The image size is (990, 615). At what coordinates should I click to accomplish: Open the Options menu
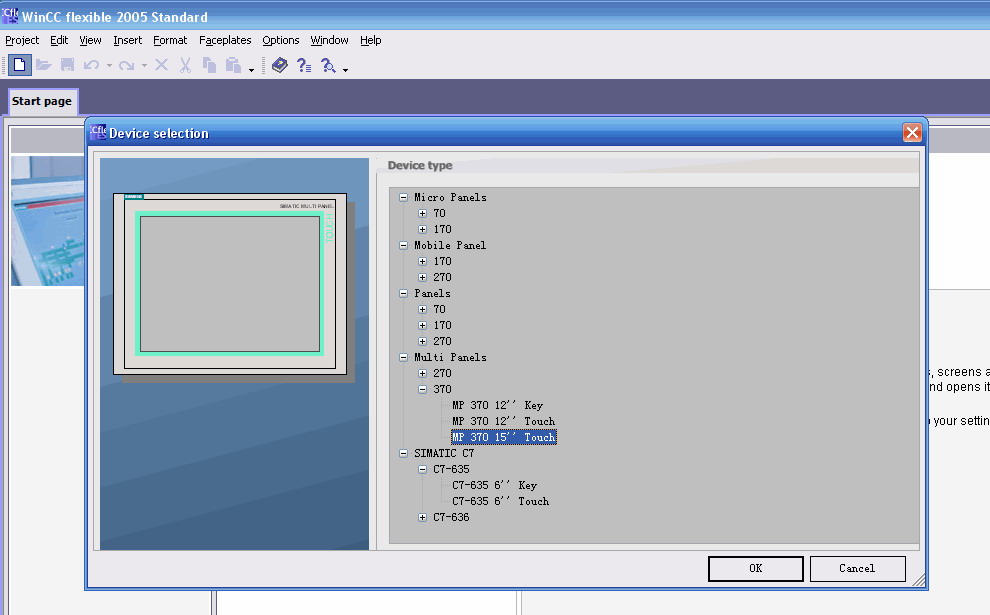(281, 40)
